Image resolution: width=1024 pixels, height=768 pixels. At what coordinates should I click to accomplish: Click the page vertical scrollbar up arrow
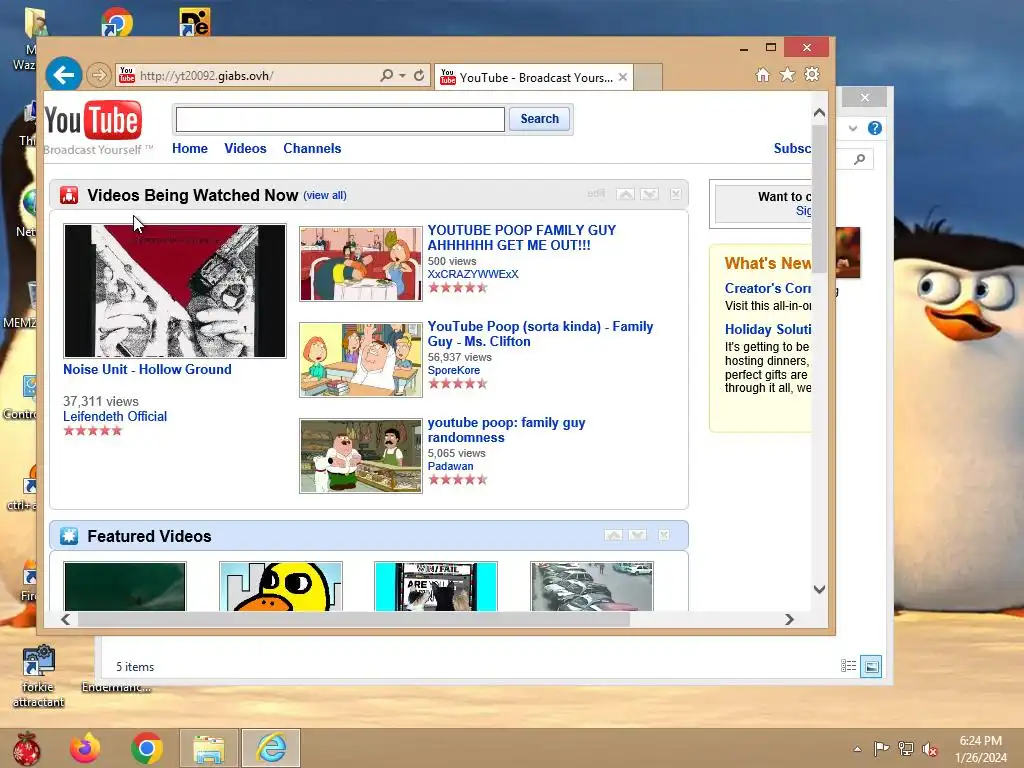[x=820, y=113]
